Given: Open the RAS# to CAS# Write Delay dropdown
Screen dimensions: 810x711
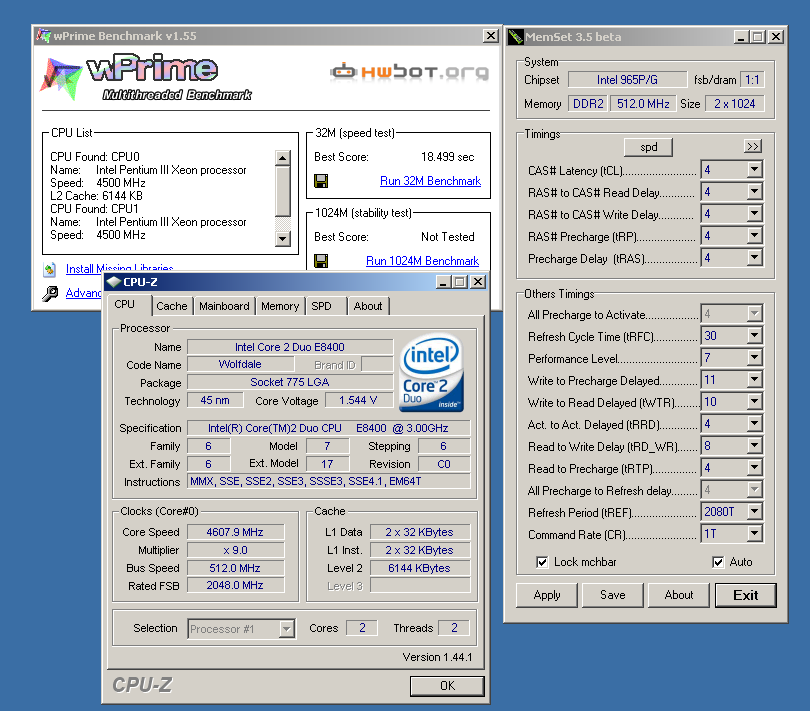Looking at the screenshot, I should [754, 214].
